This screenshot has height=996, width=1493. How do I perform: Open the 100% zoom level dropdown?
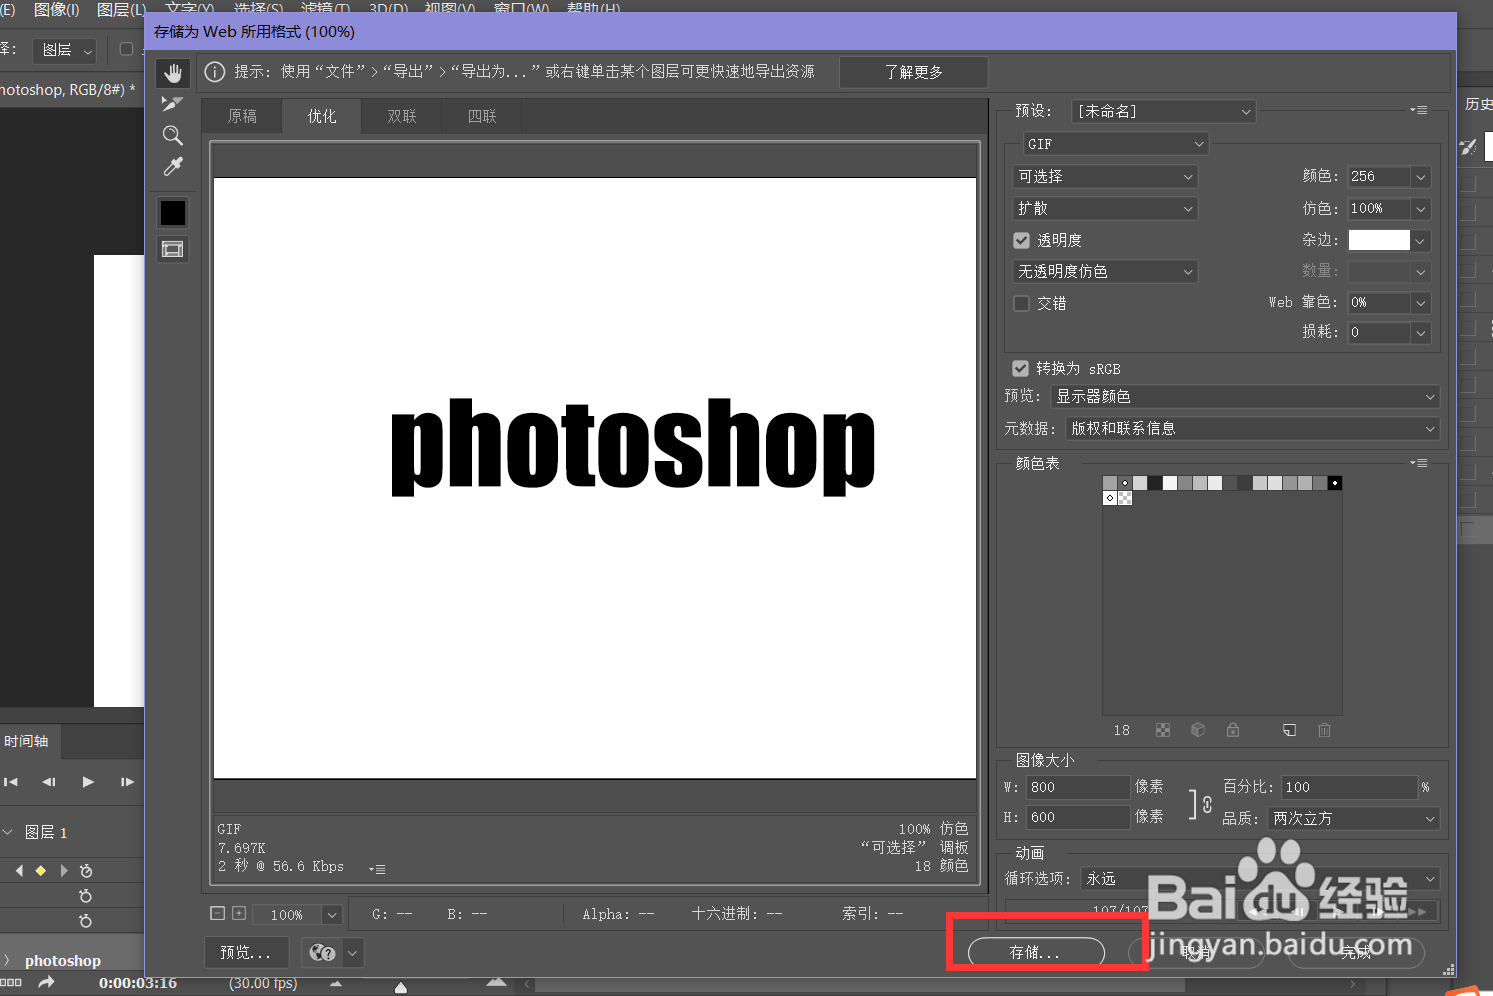(x=332, y=914)
